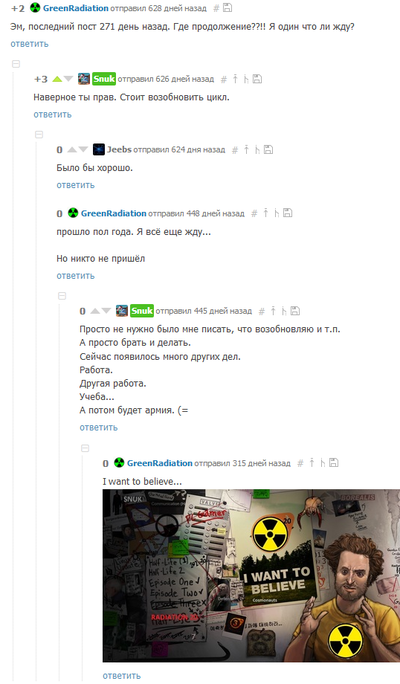Click the green Snuk badge at 445 days

click(x=142, y=311)
